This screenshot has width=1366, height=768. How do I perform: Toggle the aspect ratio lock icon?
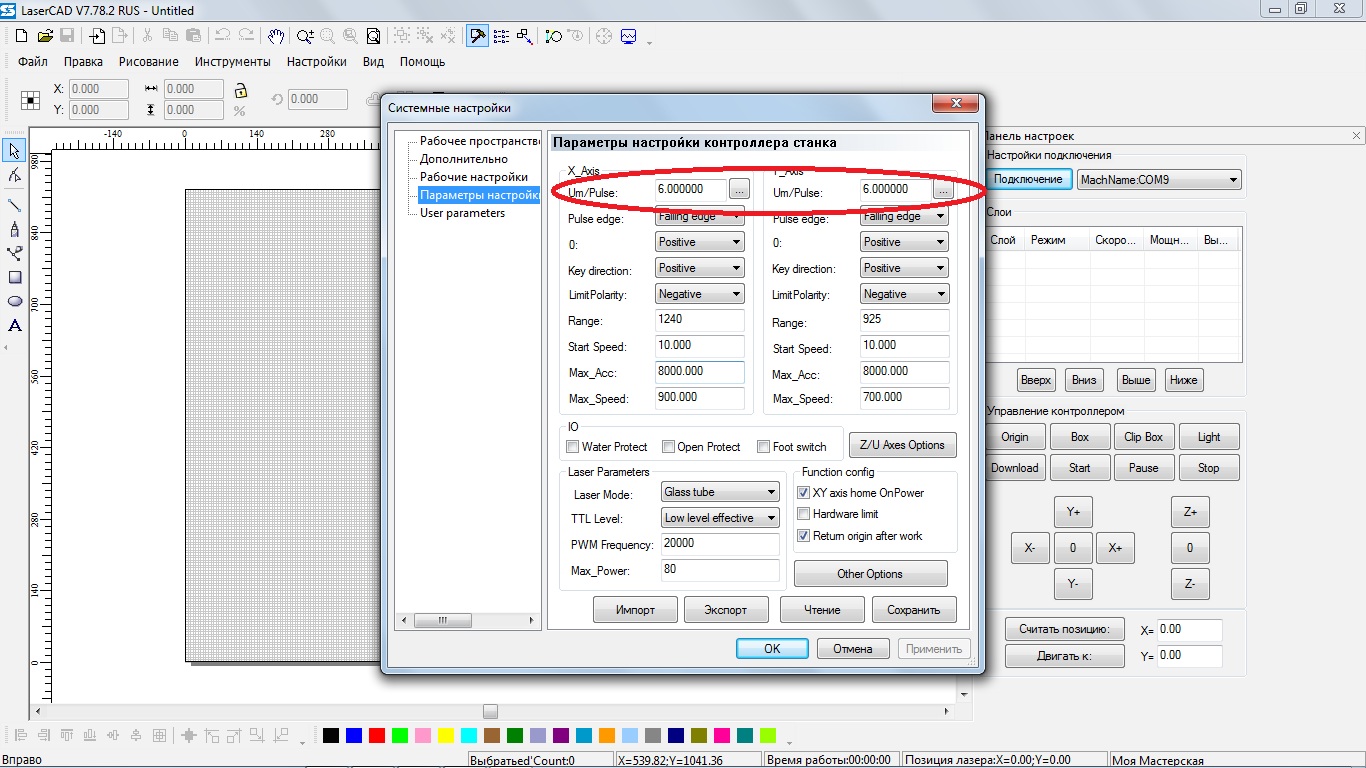[239, 91]
